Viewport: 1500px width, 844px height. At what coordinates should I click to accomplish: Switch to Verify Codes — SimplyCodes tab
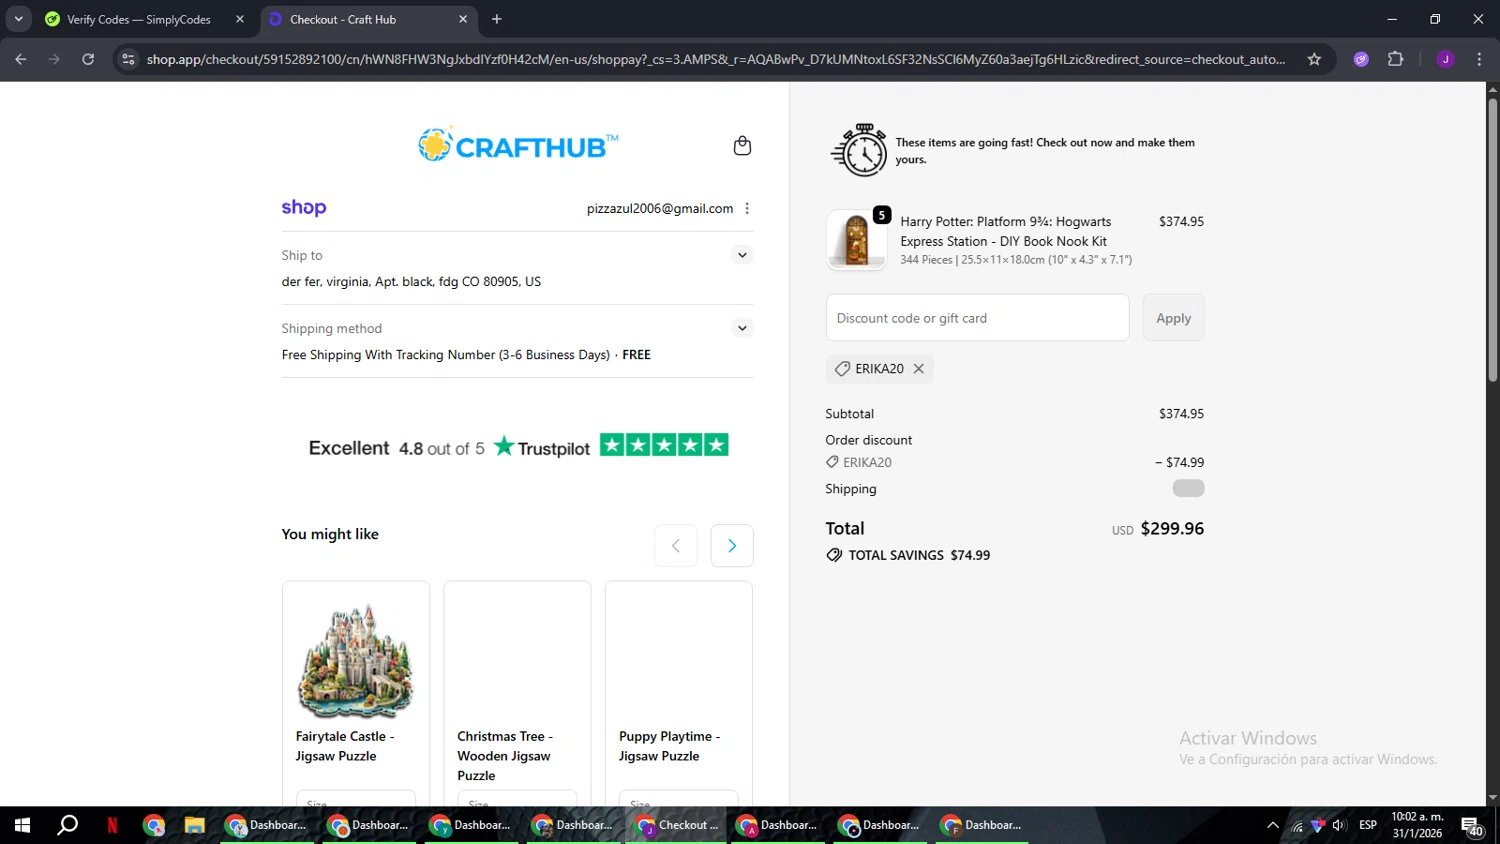tap(140, 19)
